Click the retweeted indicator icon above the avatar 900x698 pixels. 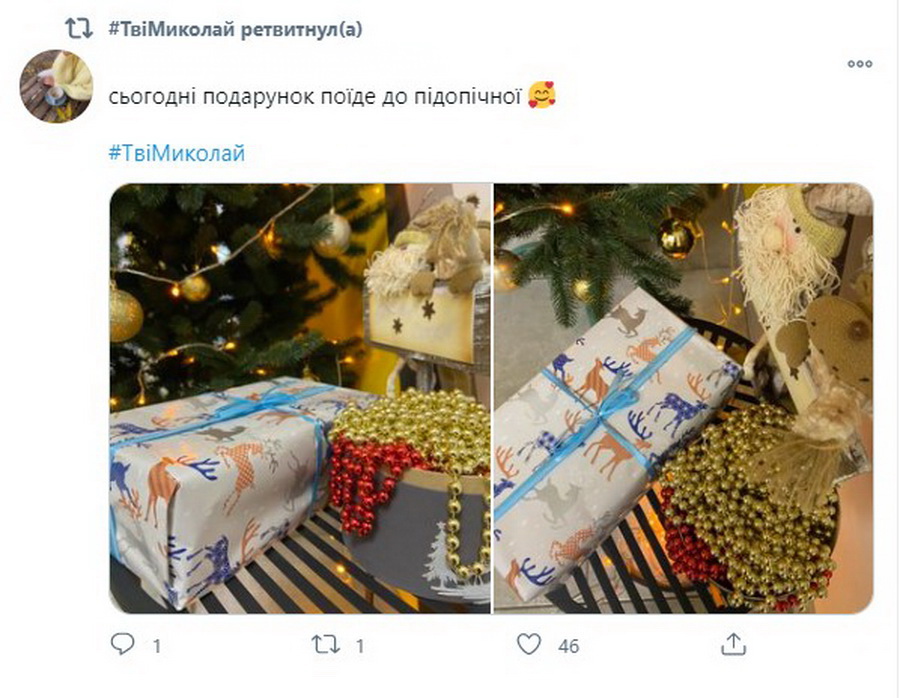point(79,28)
